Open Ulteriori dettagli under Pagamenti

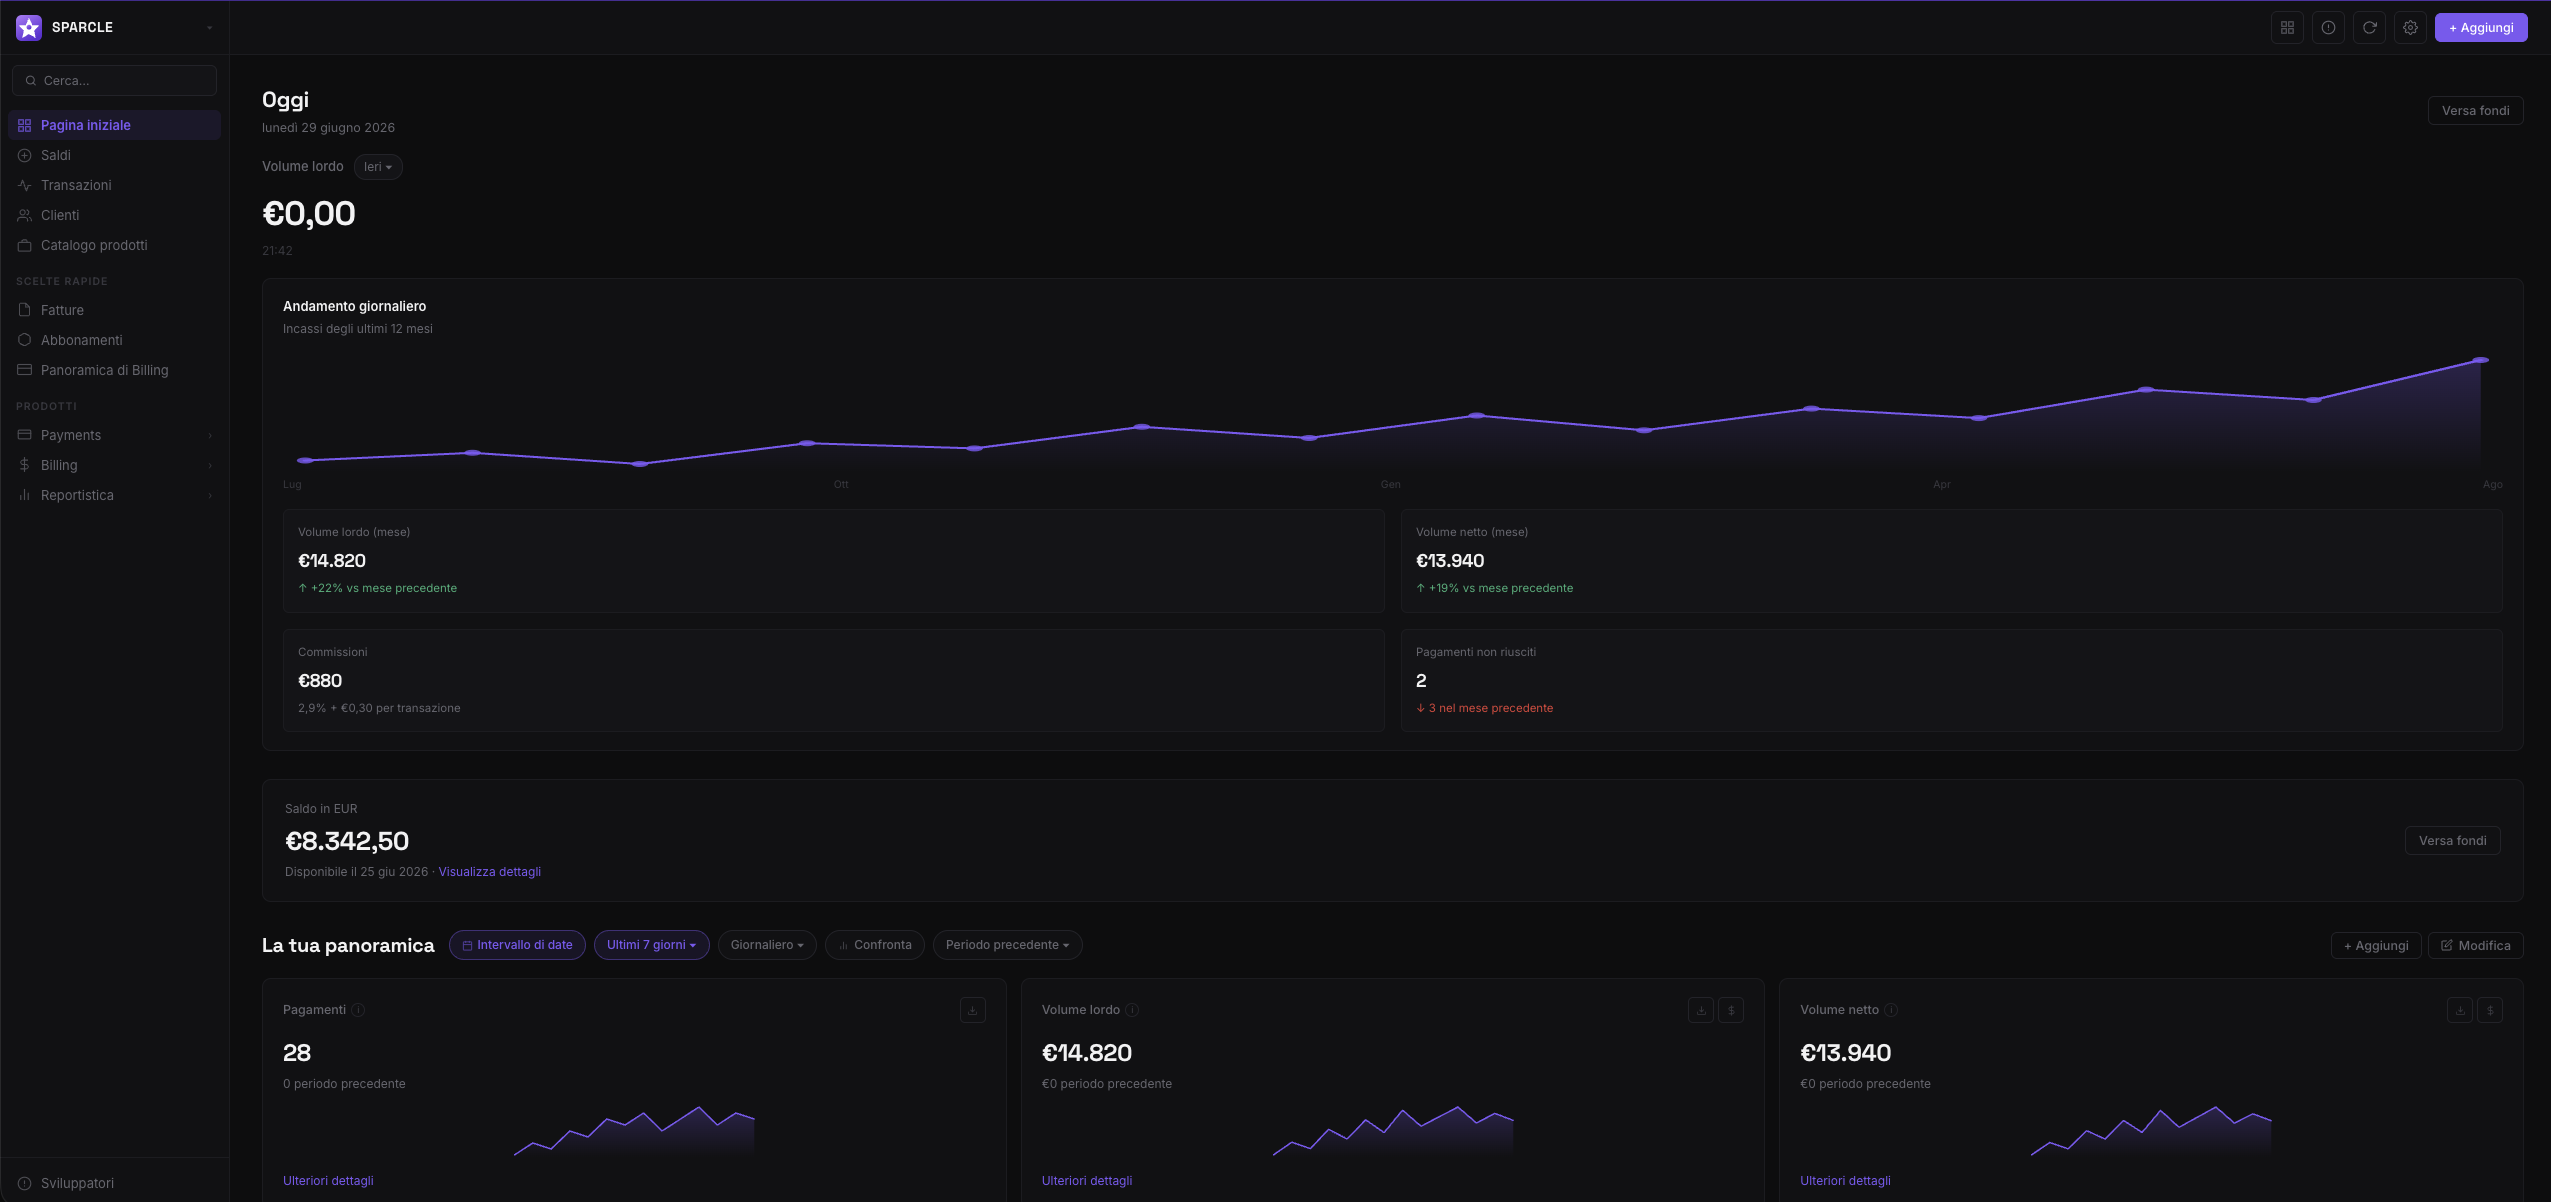328,1181
